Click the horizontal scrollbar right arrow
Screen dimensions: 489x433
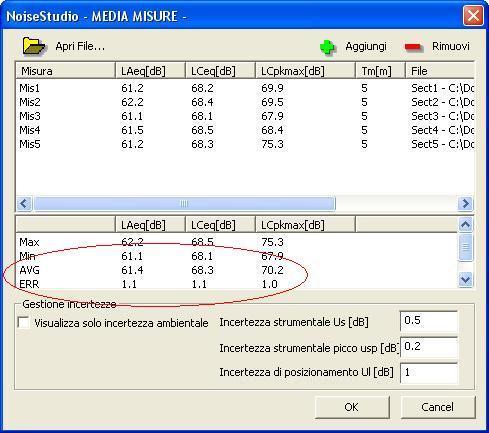coord(465,203)
